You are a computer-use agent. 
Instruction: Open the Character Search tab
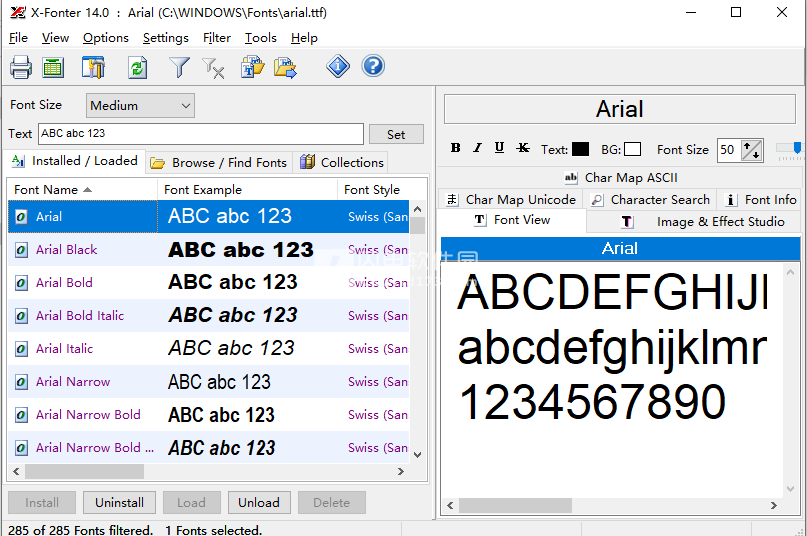point(650,200)
